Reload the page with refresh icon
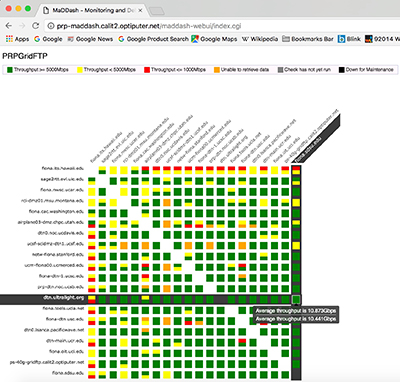Image resolution: width=400 pixels, height=382 pixels. (x=35, y=26)
